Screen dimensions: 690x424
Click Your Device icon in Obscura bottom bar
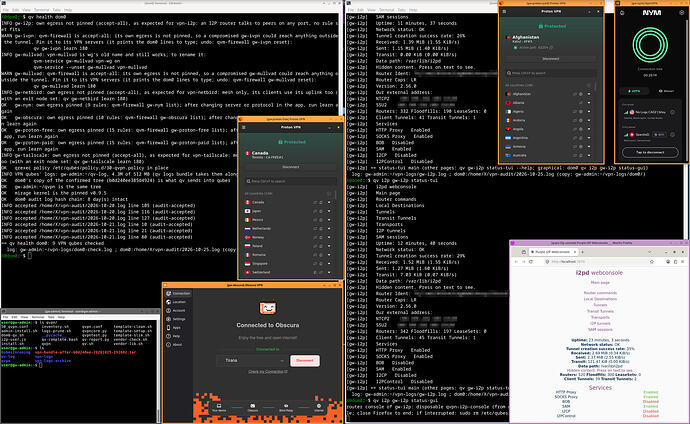tap(219, 407)
